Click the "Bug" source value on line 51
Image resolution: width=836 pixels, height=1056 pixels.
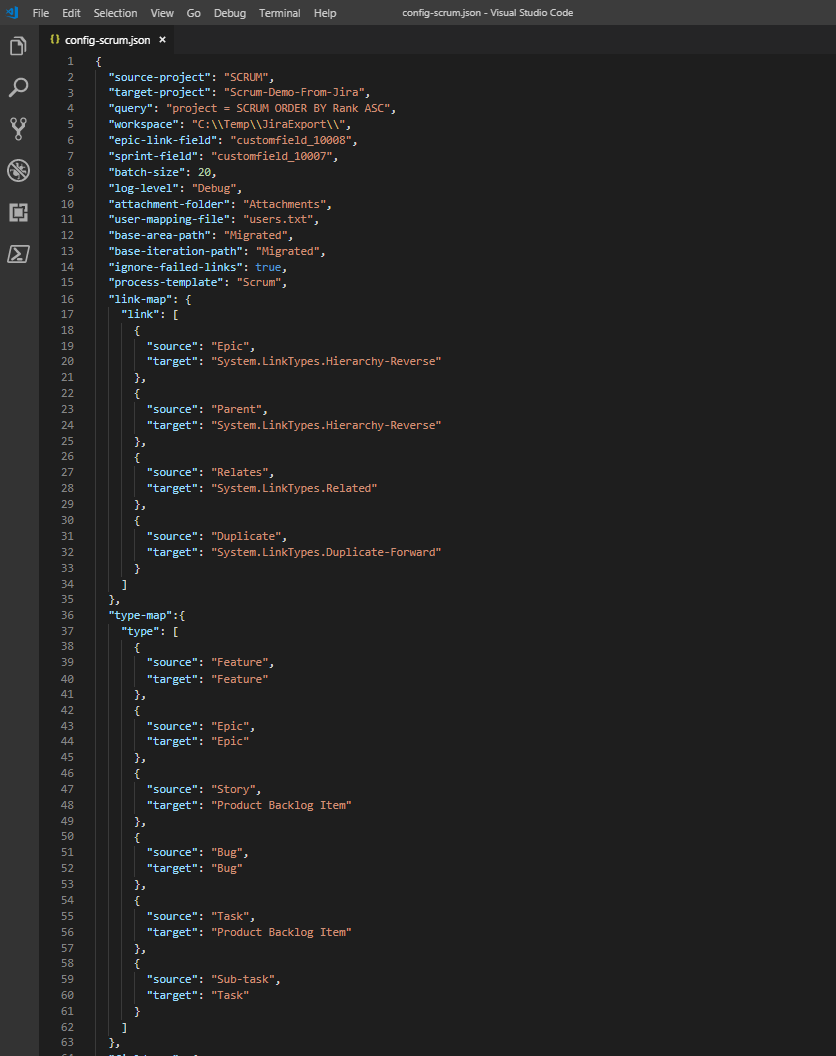click(x=227, y=853)
